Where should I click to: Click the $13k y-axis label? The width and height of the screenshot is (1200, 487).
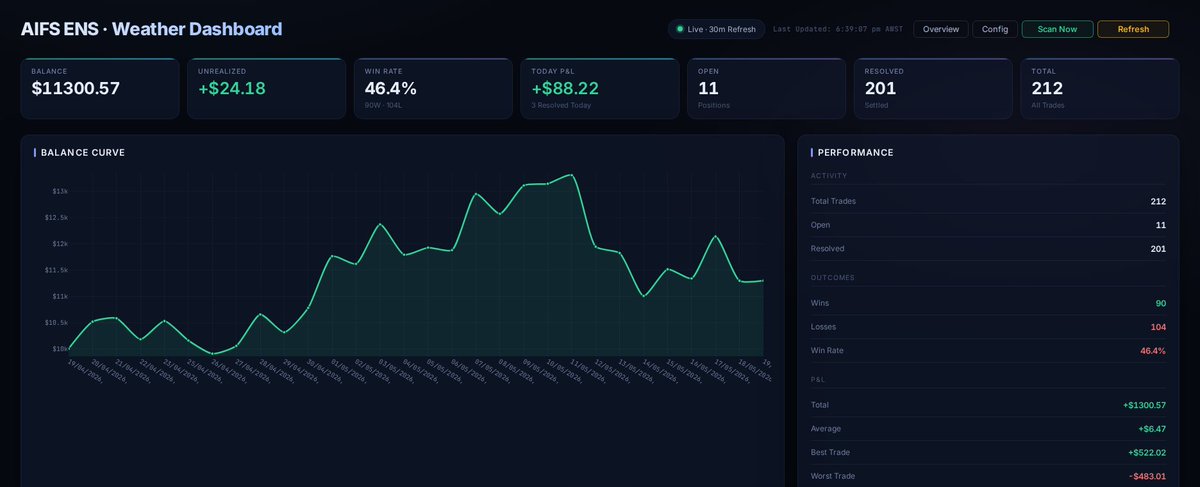click(x=60, y=191)
